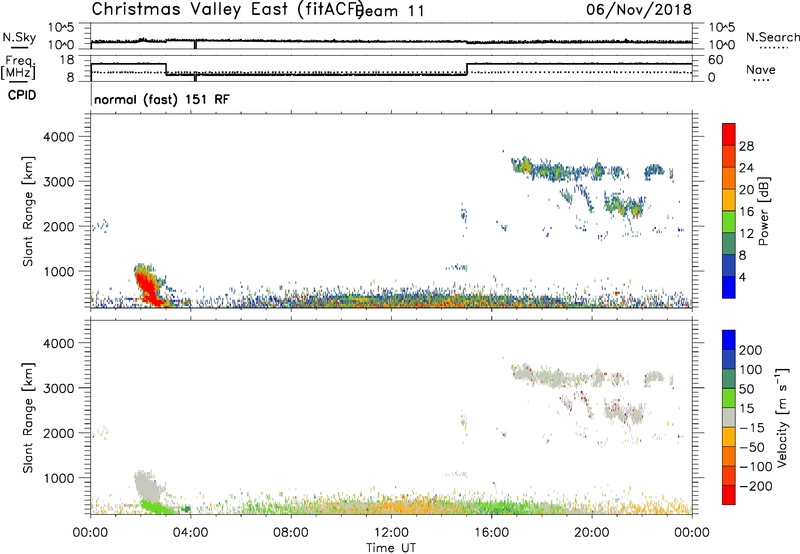
Task: Click the "20:00" time tick label
Action: pyautogui.click(x=591, y=533)
